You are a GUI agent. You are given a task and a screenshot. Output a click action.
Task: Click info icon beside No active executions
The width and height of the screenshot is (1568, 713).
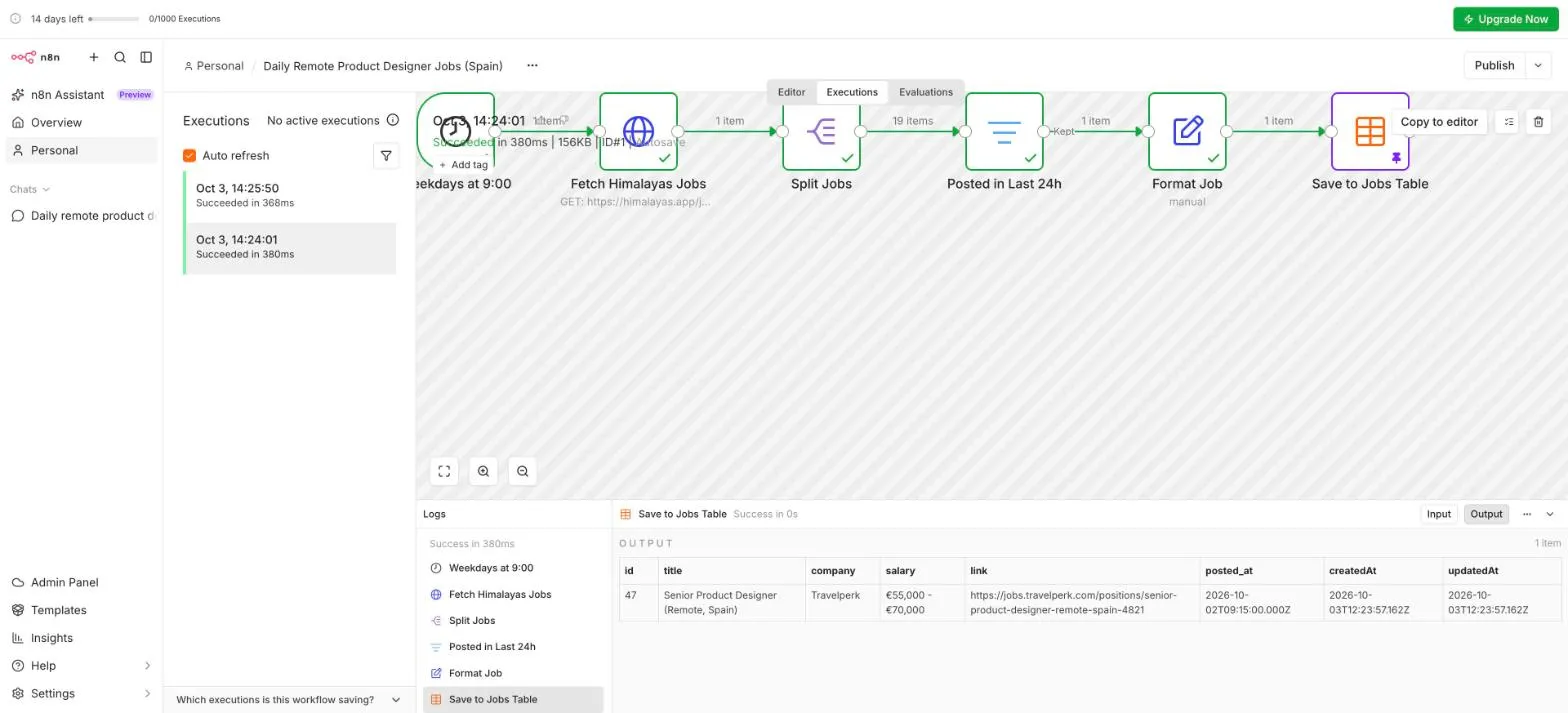[x=393, y=120]
